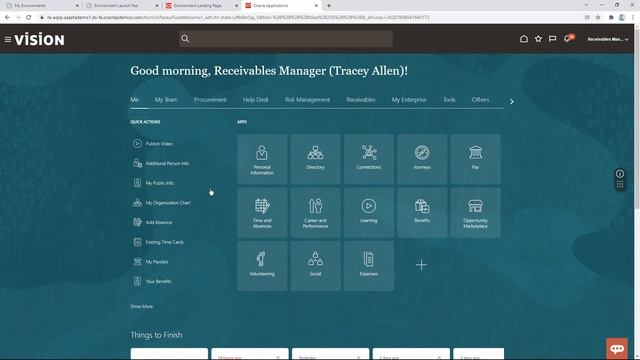Open the hamburger navigator menu
The width and height of the screenshot is (640, 360).
click(8, 40)
